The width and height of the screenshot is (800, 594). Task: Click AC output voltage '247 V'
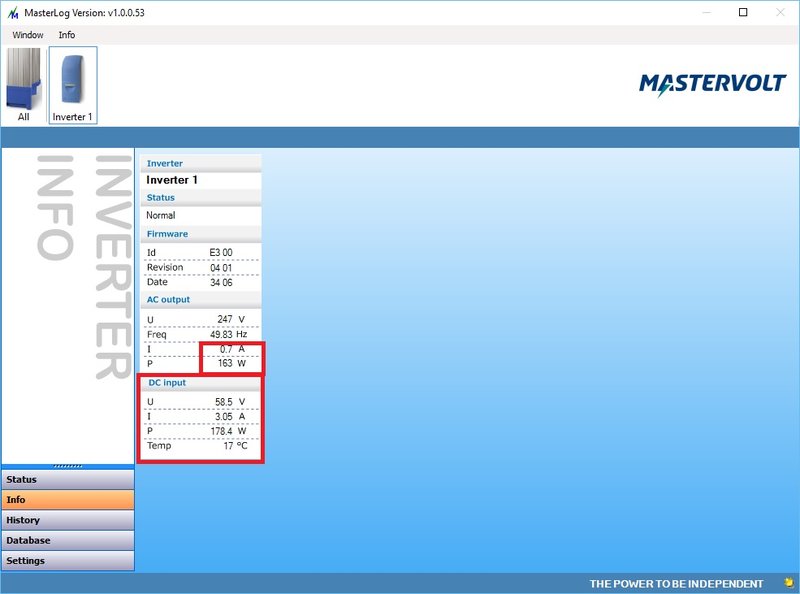pyautogui.click(x=231, y=319)
